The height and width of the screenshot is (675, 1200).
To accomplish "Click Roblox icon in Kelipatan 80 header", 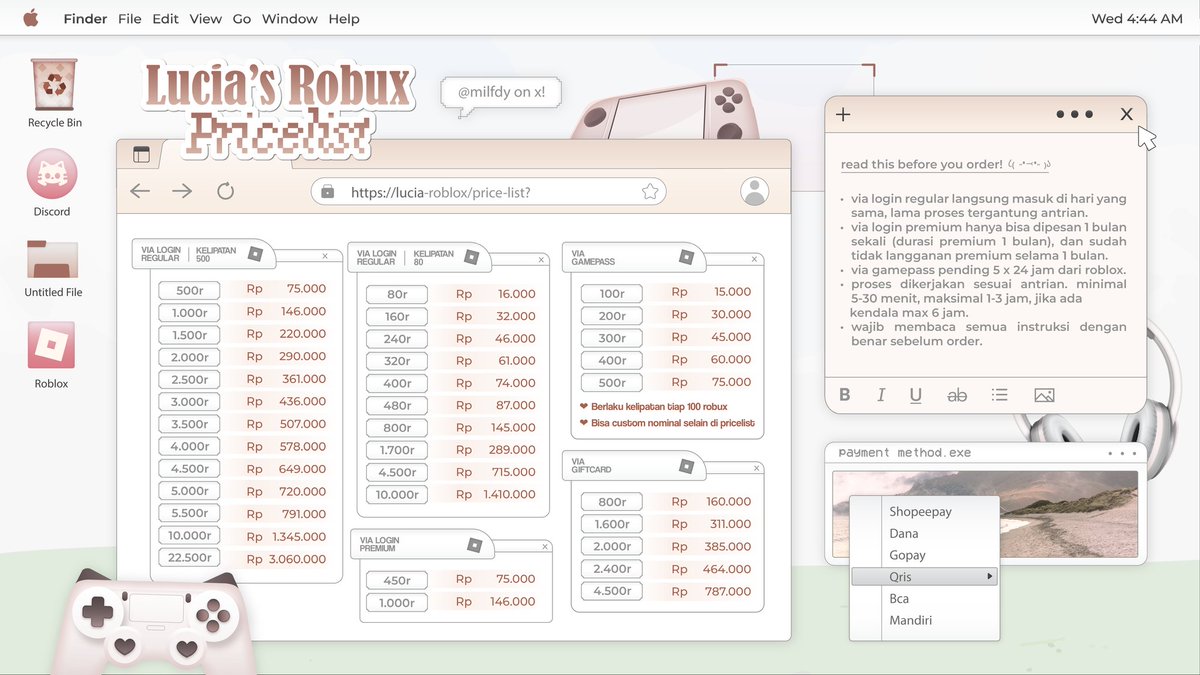I will [471, 257].
